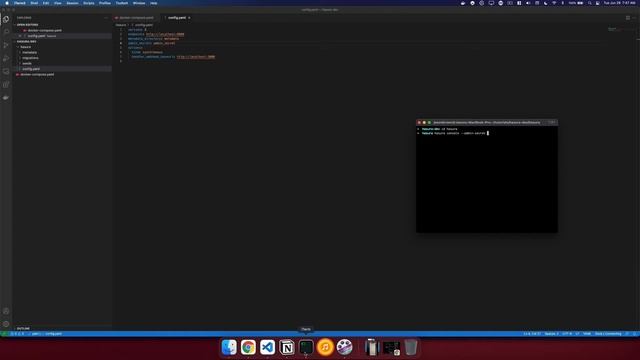The height and width of the screenshot is (360, 640).
Task: Open Explorer panel More Actions ellipsis
Action: (x=106, y=18)
